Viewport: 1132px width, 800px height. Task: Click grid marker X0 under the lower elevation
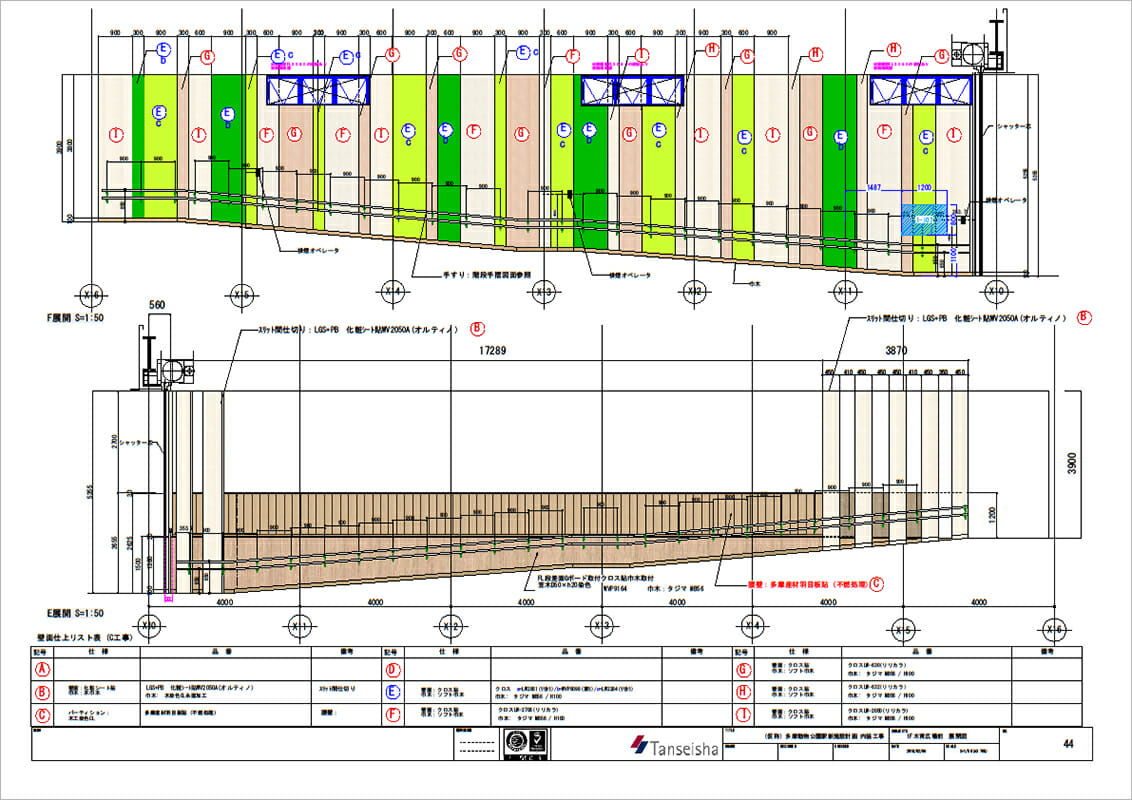coord(150,625)
